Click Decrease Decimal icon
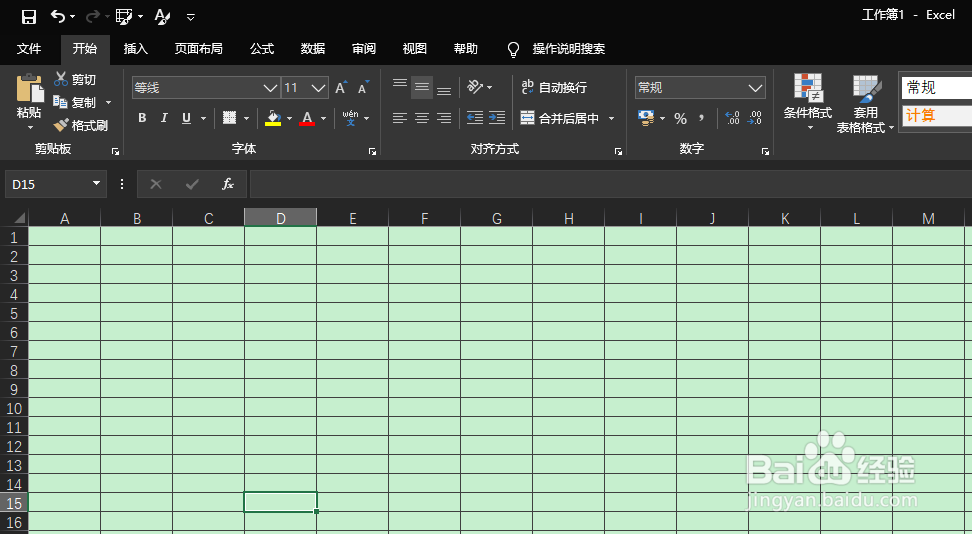The height and width of the screenshot is (534, 972). click(x=754, y=118)
